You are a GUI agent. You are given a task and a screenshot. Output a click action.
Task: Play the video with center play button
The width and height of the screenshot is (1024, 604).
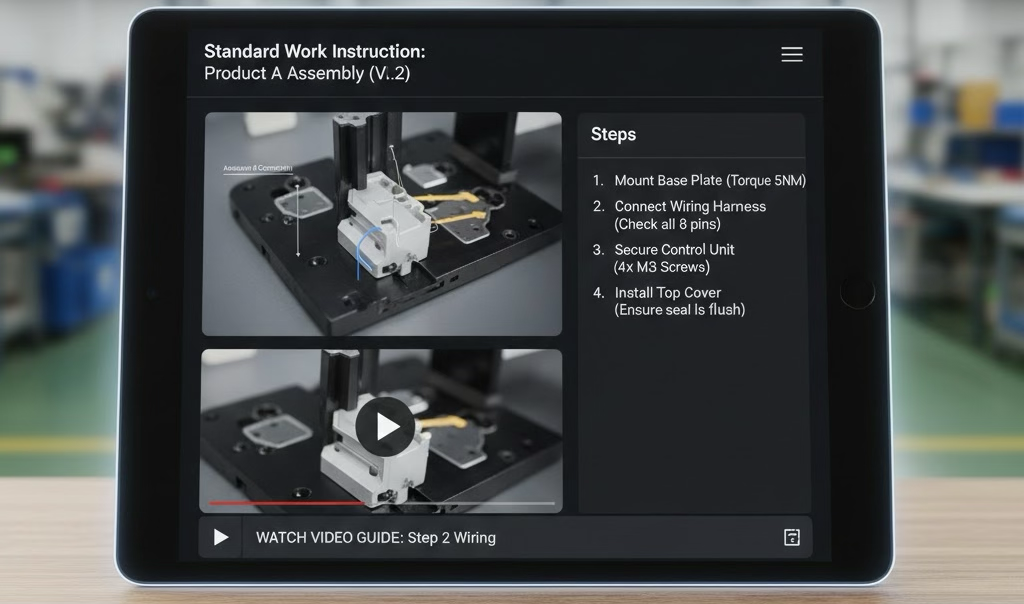pos(385,426)
